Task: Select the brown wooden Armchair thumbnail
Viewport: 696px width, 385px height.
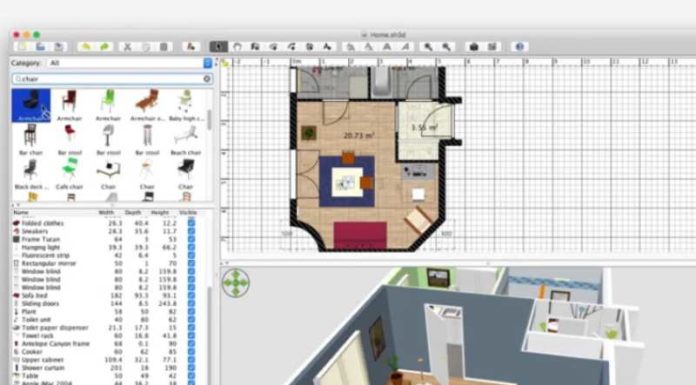Action: coord(69,105)
